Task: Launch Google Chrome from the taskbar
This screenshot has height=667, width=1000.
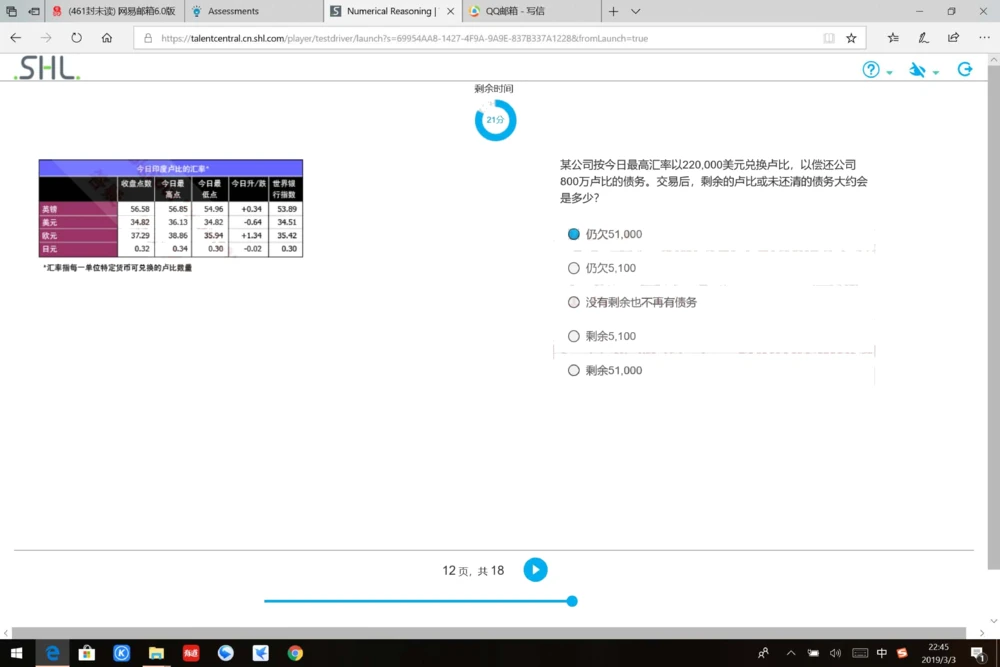Action: (x=294, y=653)
